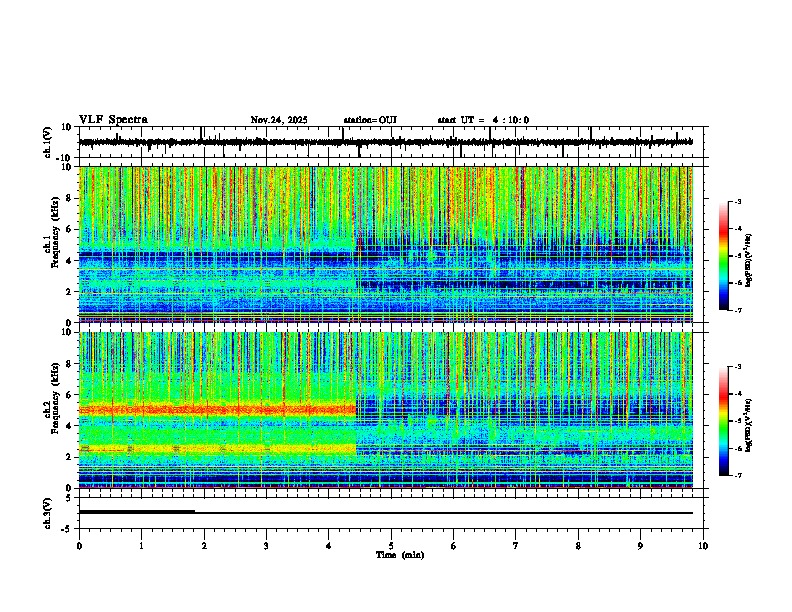Click time axis tick label "5"

pos(391,546)
